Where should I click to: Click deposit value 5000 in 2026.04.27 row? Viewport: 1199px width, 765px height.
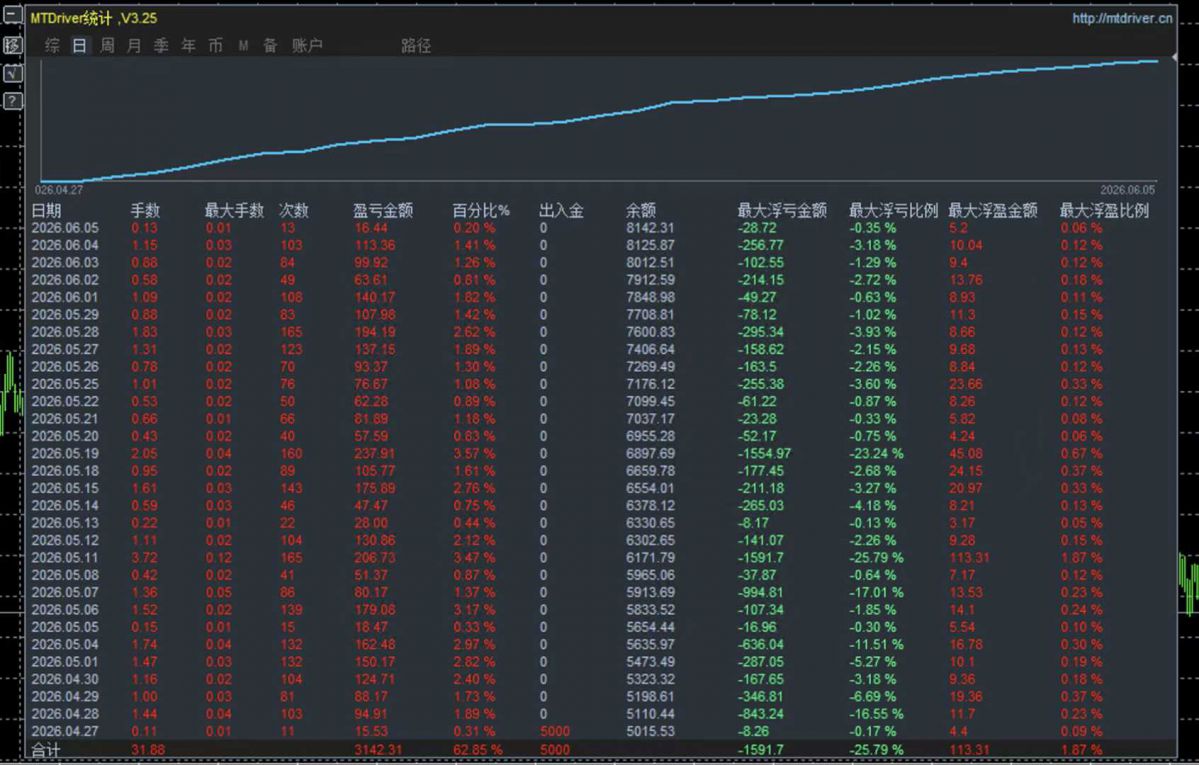[554, 731]
